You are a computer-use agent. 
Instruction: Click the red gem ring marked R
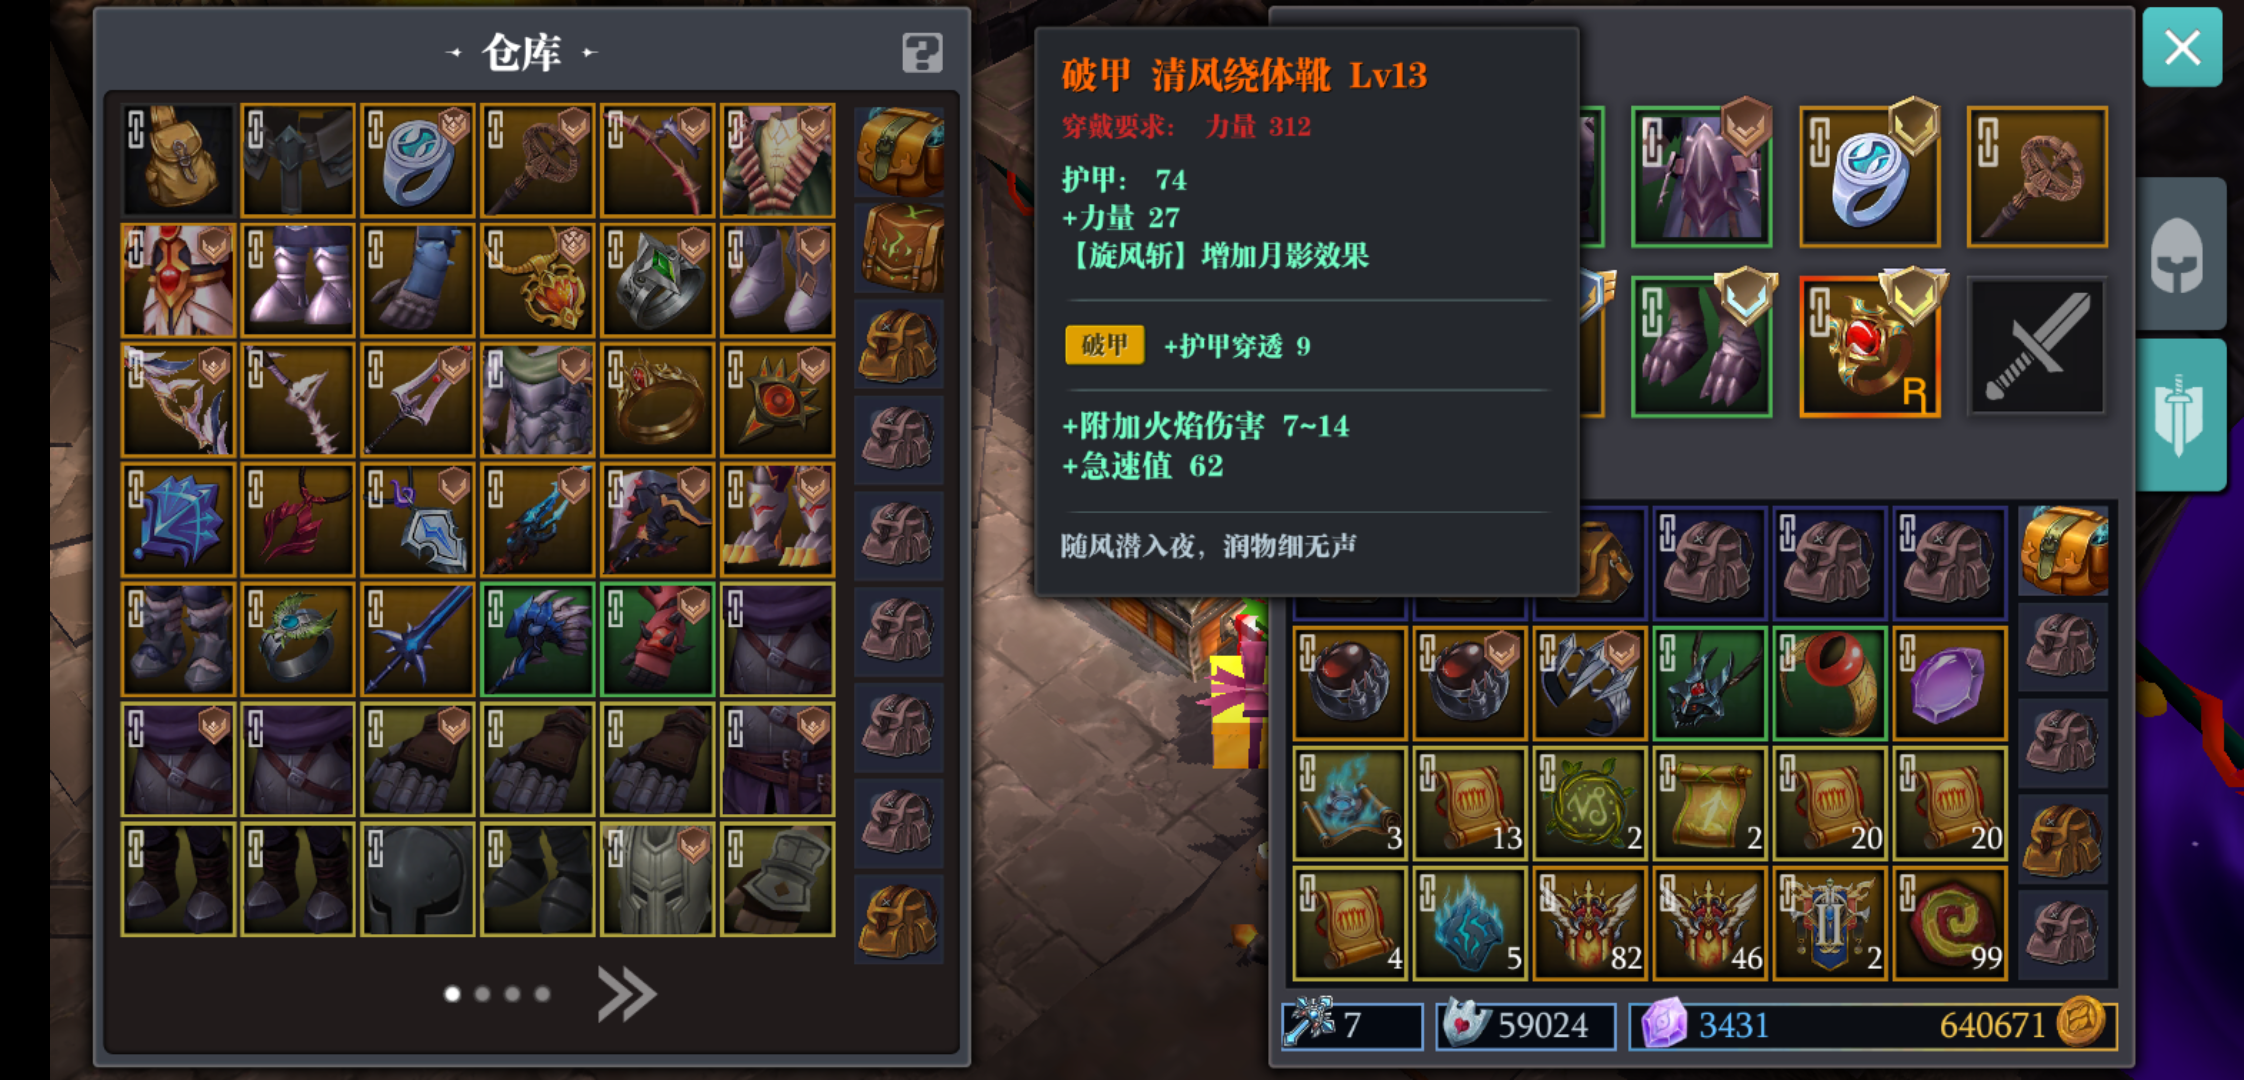(x=1869, y=346)
